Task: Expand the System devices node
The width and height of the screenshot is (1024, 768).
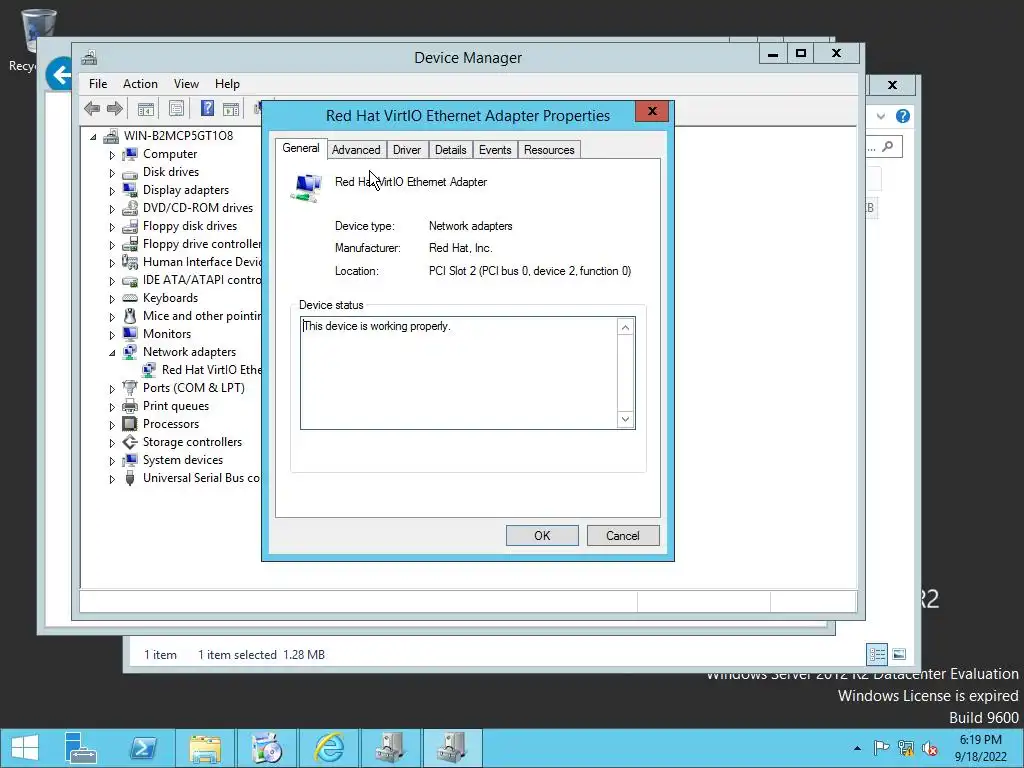Action: 112,460
